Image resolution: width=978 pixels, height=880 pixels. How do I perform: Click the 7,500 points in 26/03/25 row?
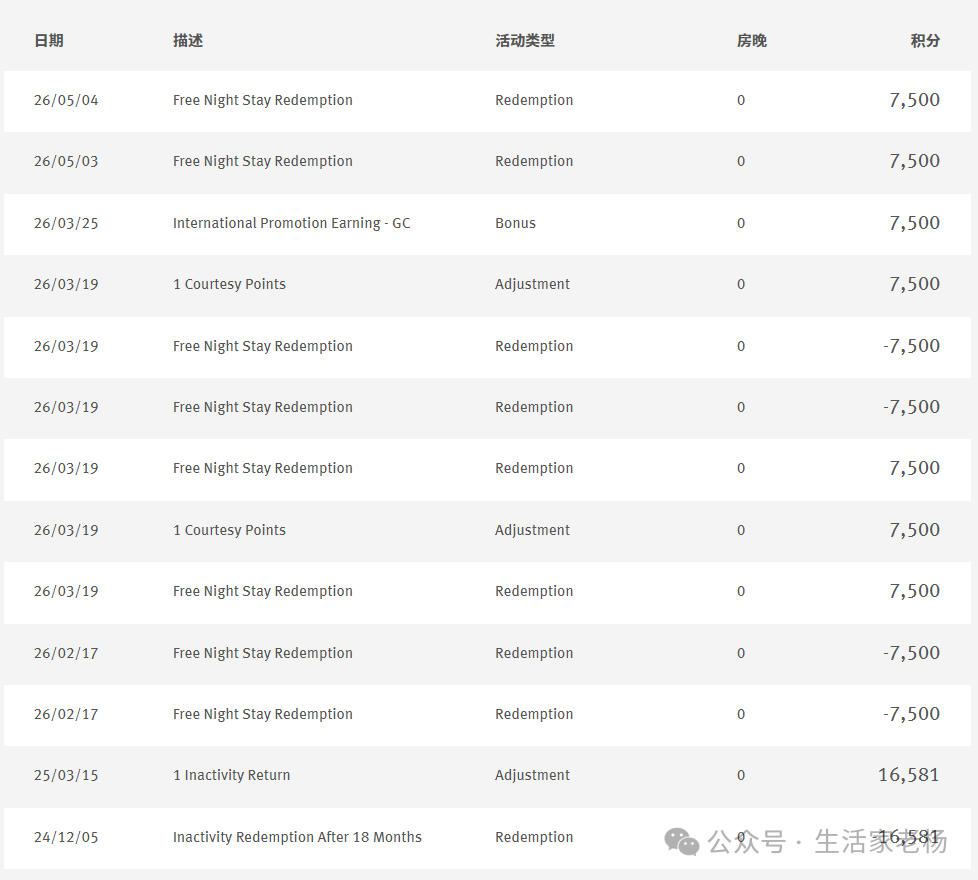click(914, 223)
